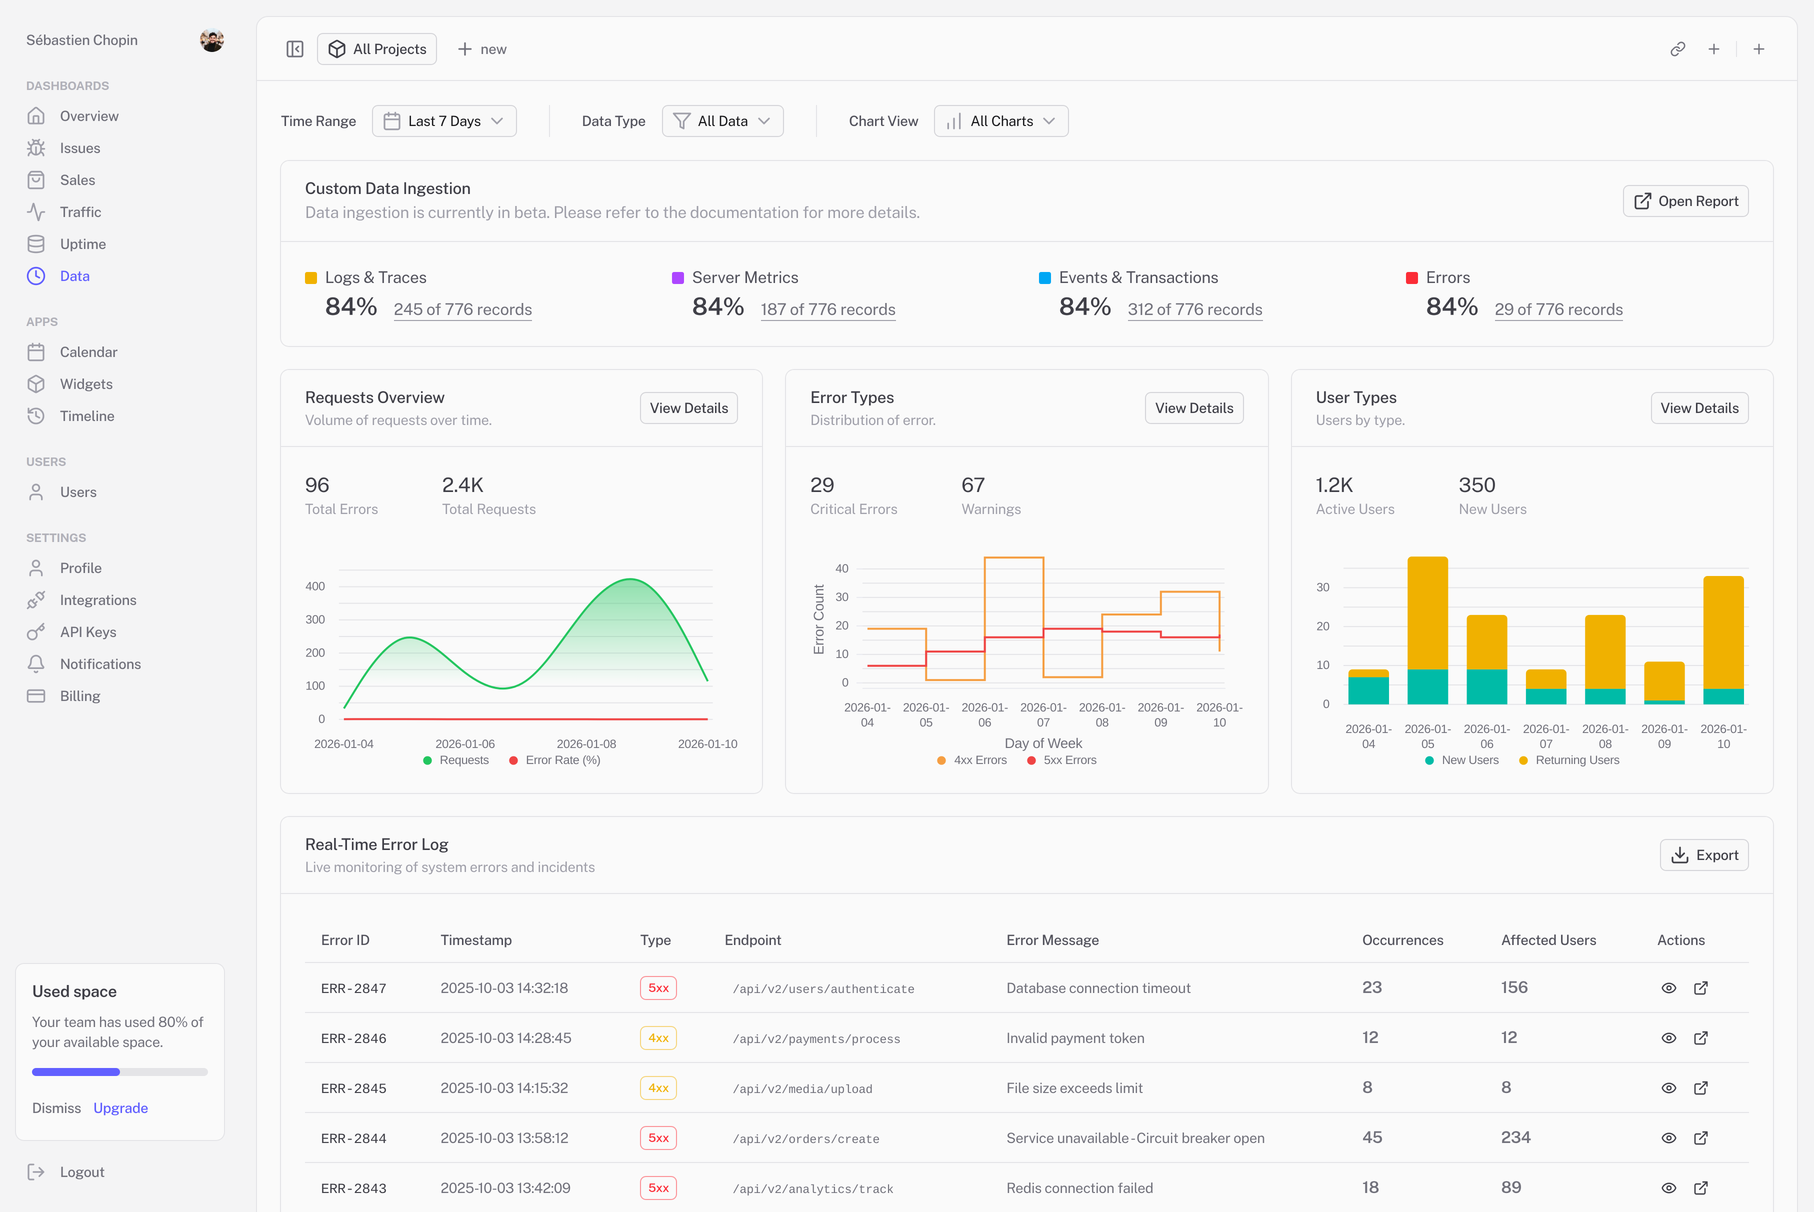The image size is (1814, 1212).
Task: Open the All Charts dropdown
Action: (x=1000, y=121)
